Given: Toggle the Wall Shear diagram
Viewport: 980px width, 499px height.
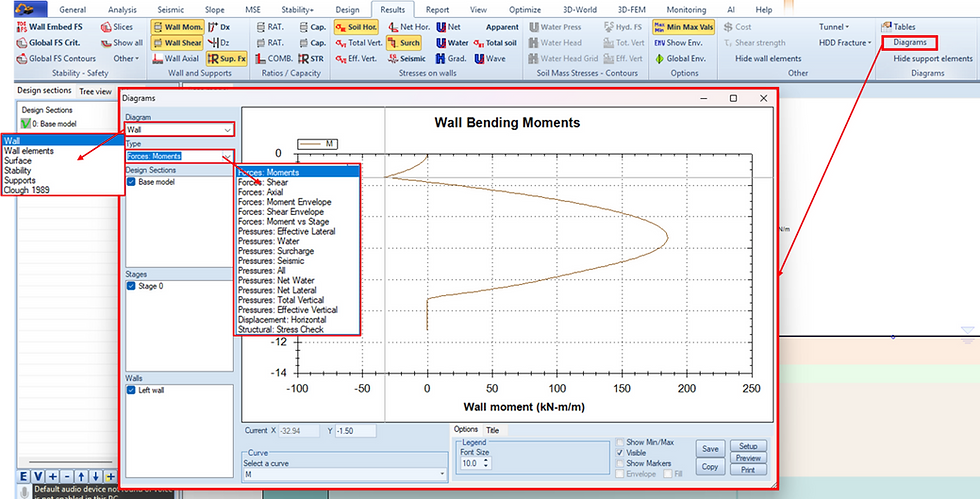Looking at the screenshot, I should click(176, 43).
